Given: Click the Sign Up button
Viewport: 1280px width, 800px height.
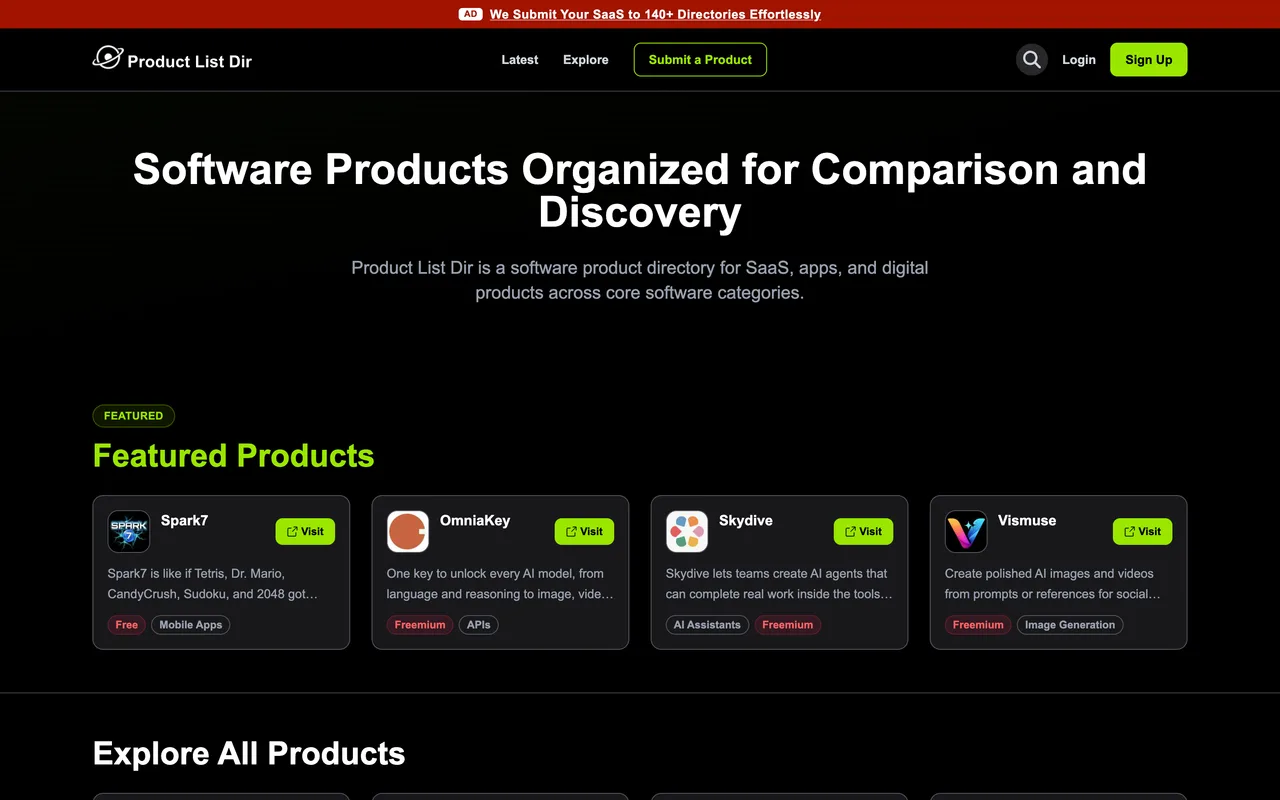Looking at the screenshot, I should pos(1149,60).
